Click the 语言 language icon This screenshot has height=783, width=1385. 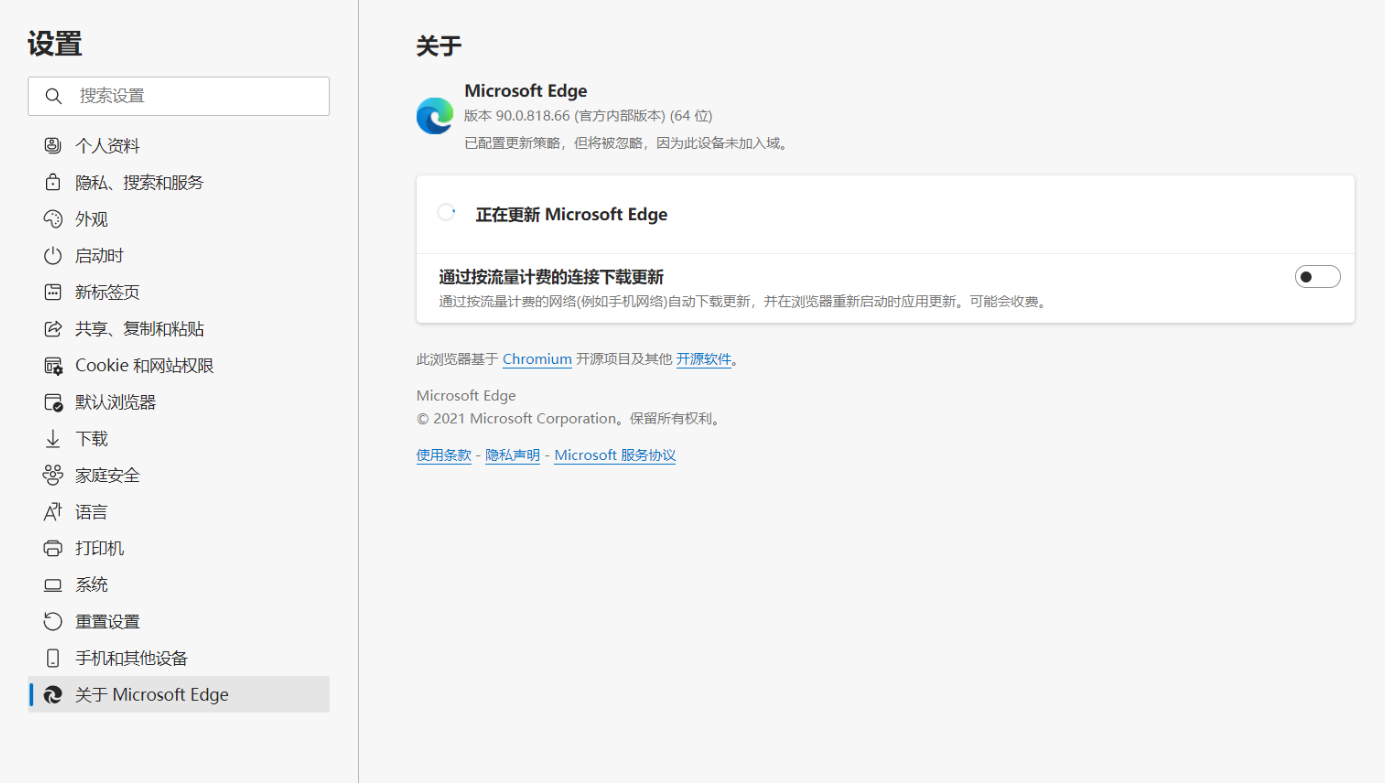53,512
